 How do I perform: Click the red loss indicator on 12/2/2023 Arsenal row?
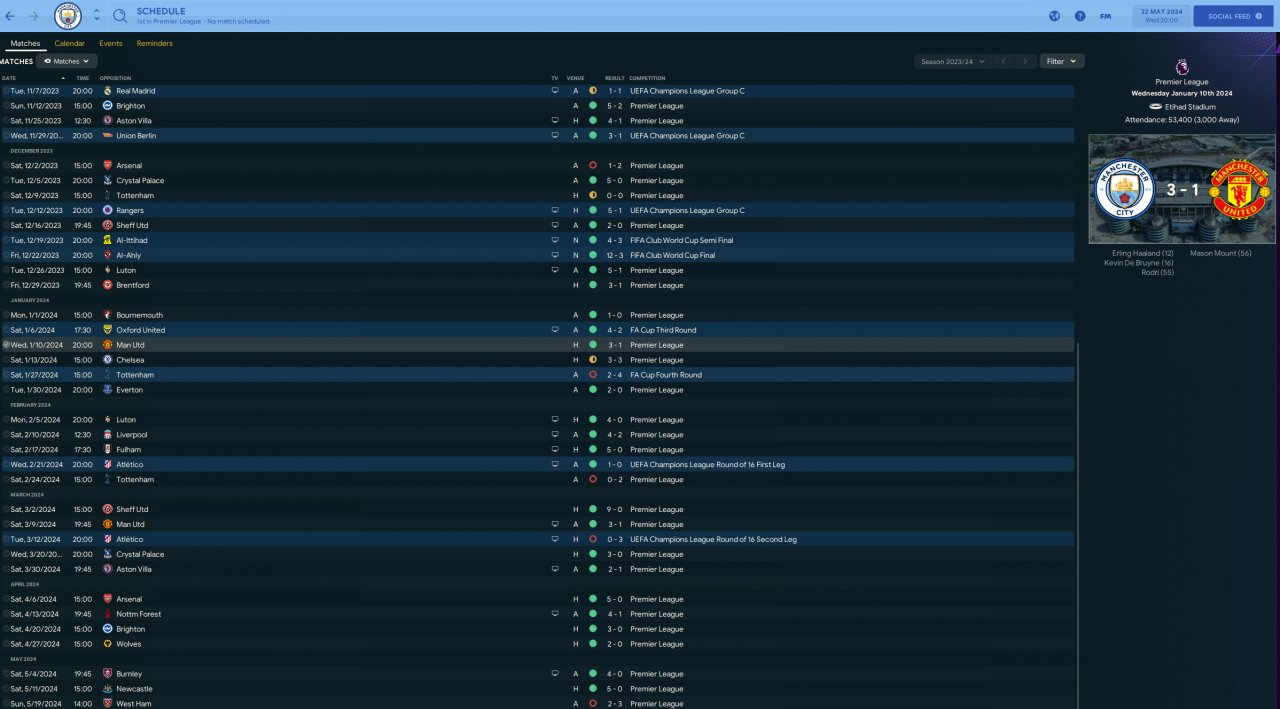tap(593, 166)
